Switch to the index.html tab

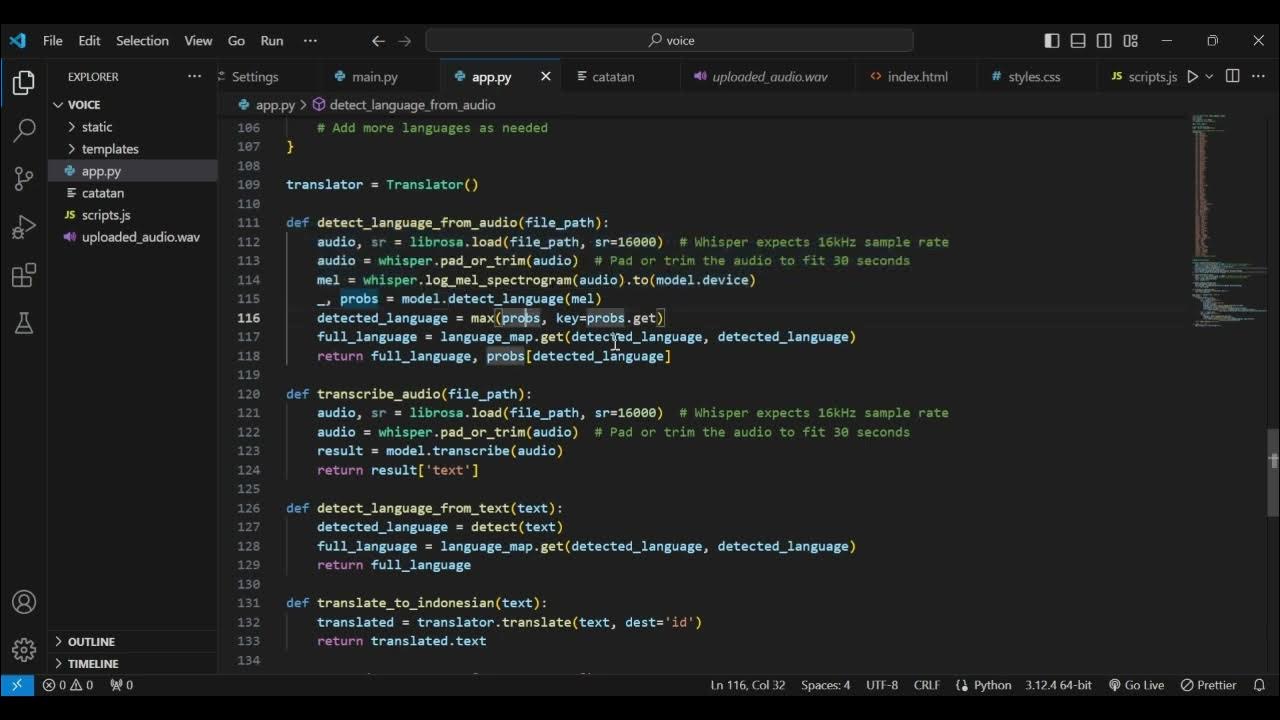click(x=917, y=77)
